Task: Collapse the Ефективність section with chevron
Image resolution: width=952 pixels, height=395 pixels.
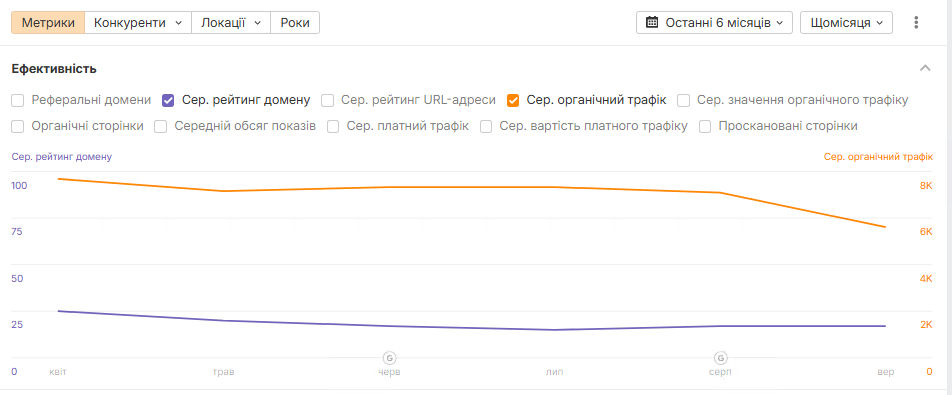Action: pyautogui.click(x=925, y=68)
